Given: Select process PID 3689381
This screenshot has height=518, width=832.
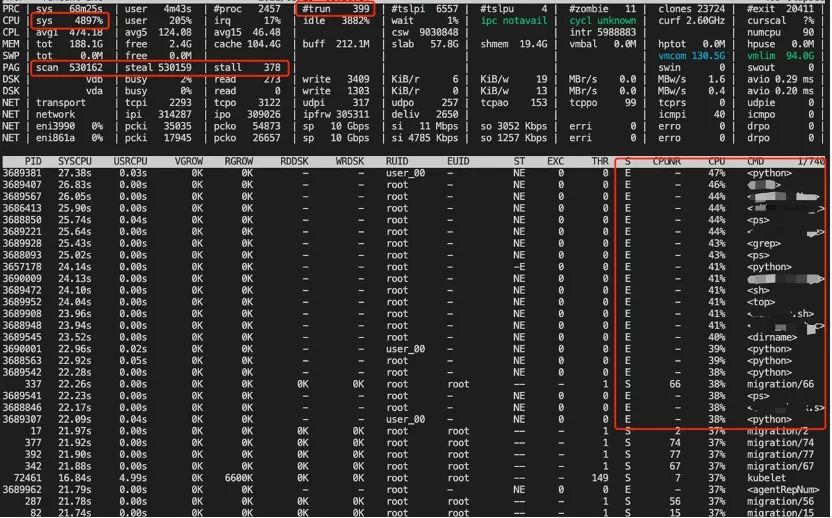Looking at the screenshot, I should tap(414, 173).
